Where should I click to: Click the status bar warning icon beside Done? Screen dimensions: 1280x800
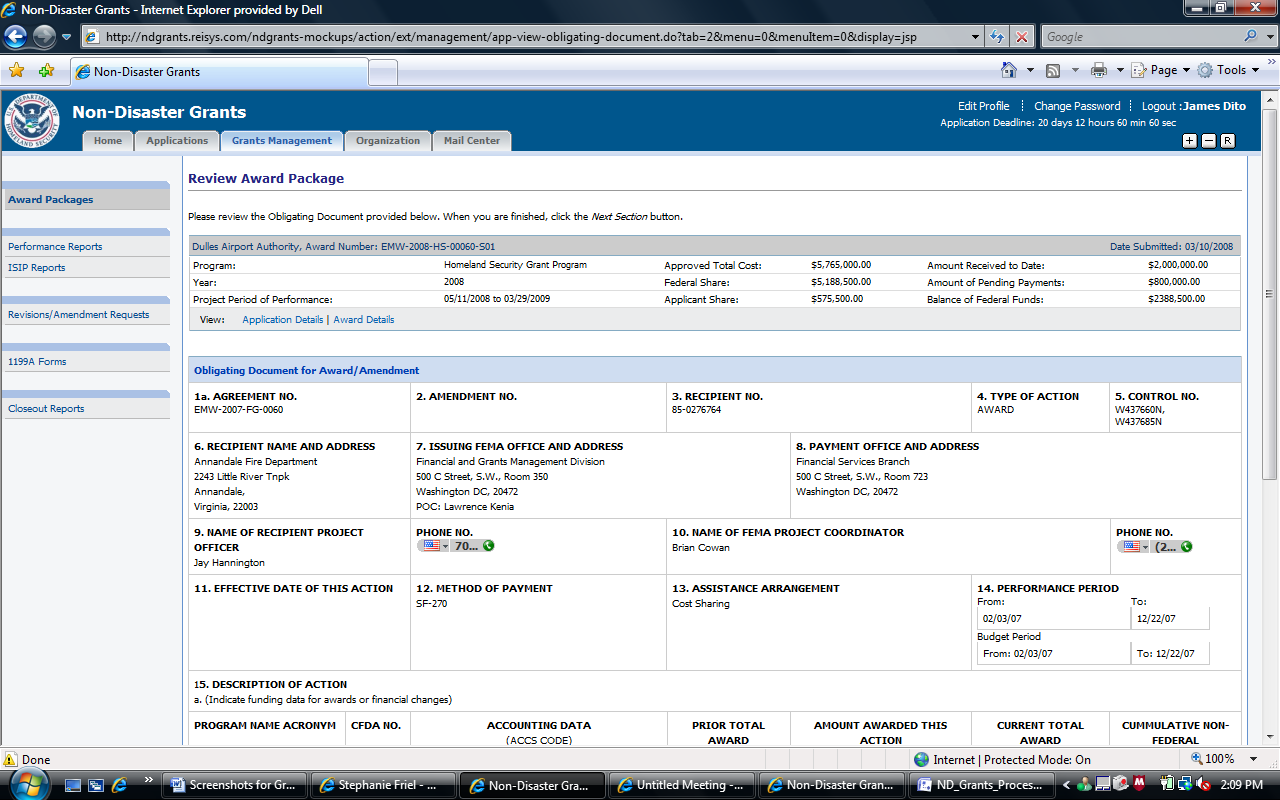pyautogui.click(x=10, y=760)
